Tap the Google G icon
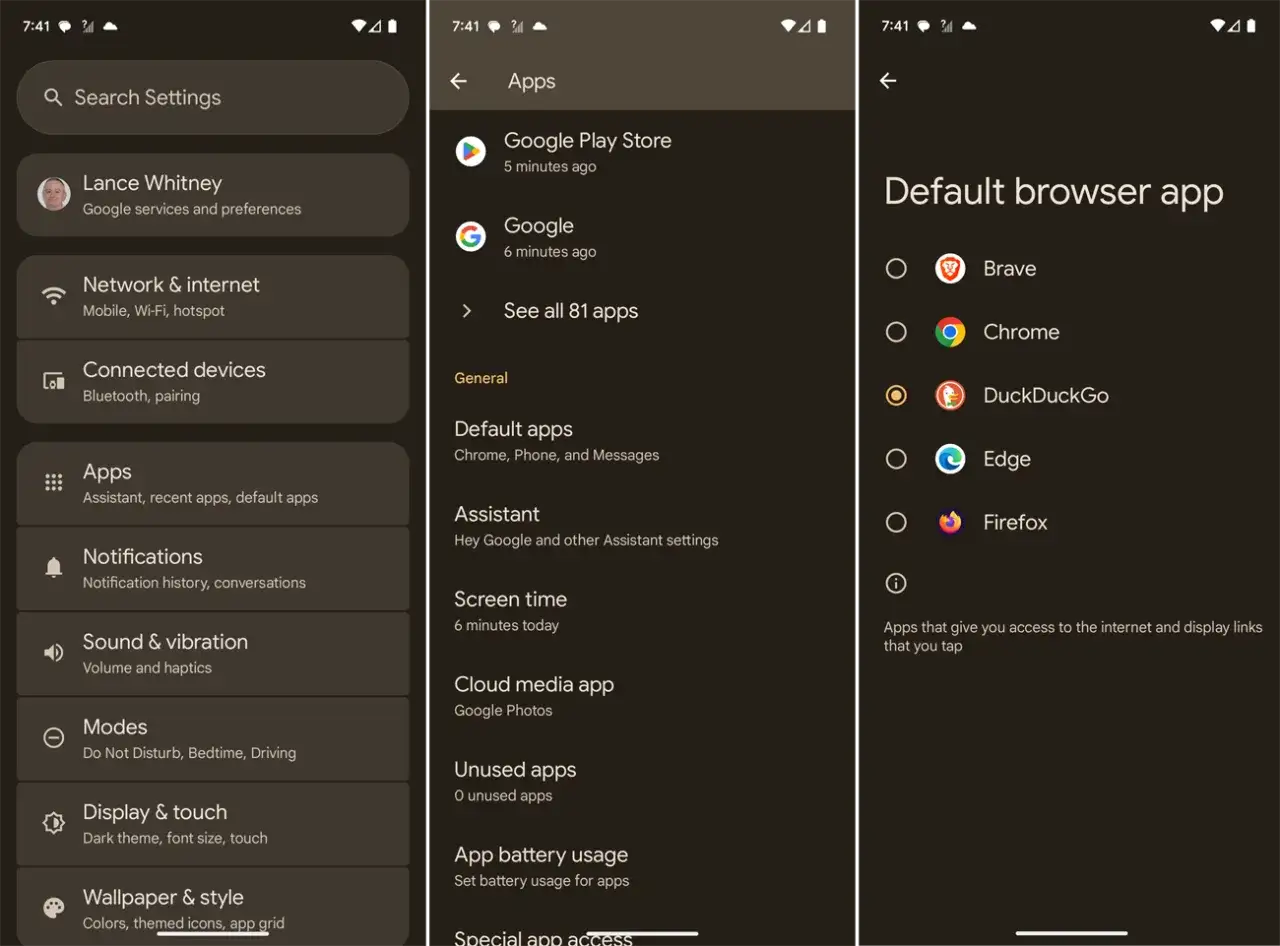 pos(470,236)
